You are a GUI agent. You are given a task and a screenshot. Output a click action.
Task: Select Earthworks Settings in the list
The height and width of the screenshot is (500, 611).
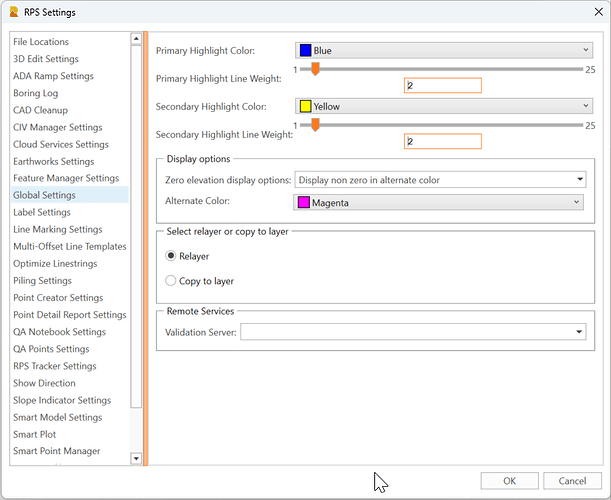tap(54, 161)
